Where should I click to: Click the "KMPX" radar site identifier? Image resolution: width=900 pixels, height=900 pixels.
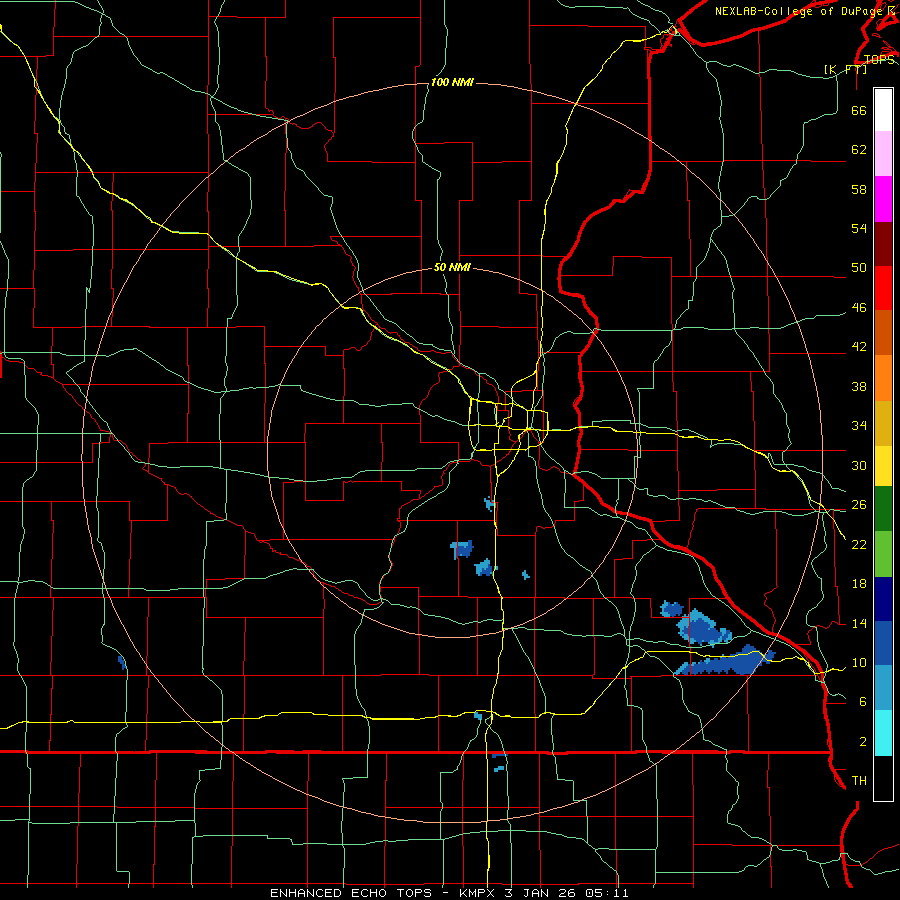point(476,893)
